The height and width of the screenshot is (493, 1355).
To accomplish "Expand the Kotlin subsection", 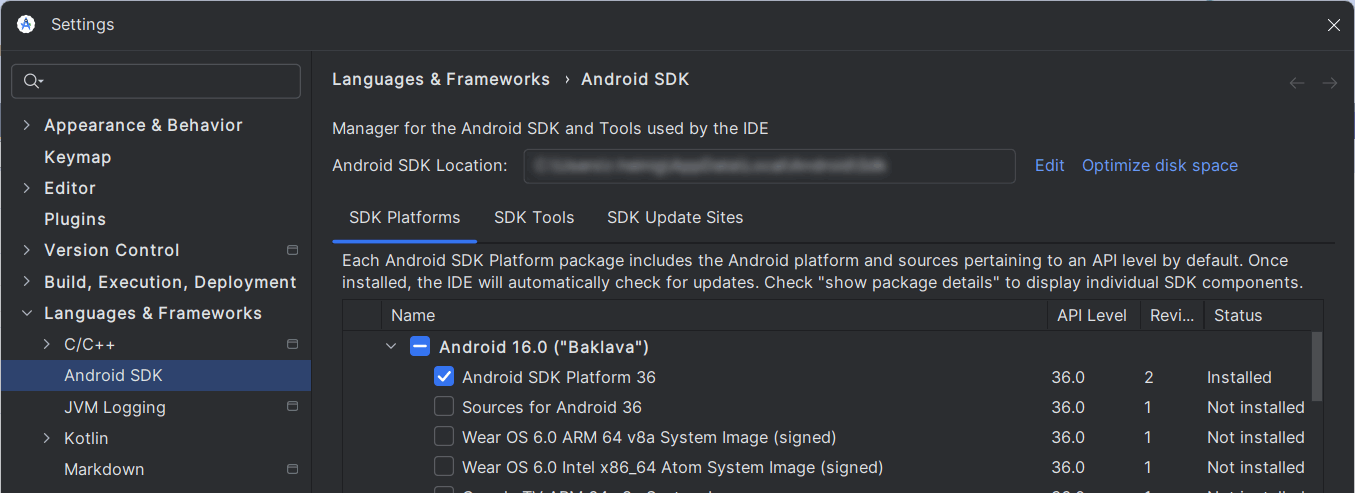I will pos(47,438).
